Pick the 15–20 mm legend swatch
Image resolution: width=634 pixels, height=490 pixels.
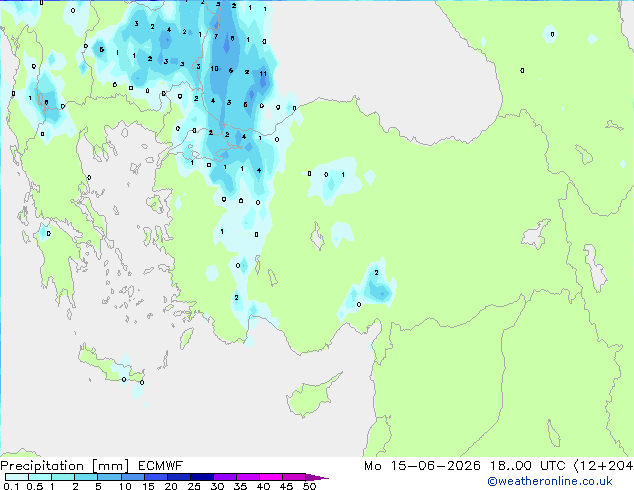(156, 477)
